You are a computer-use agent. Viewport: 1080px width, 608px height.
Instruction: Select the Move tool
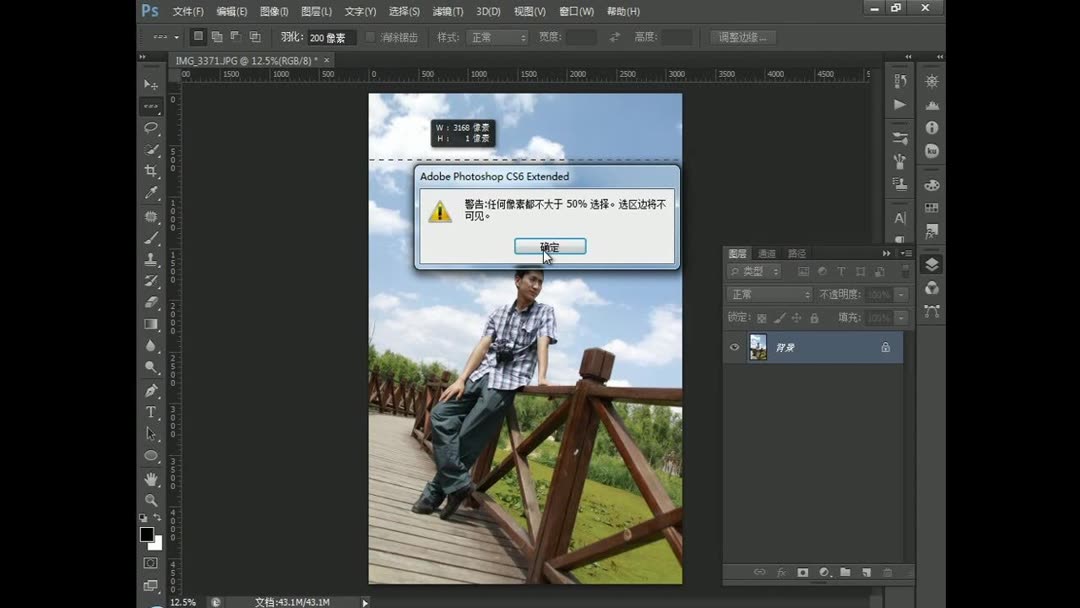[x=151, y=85]
